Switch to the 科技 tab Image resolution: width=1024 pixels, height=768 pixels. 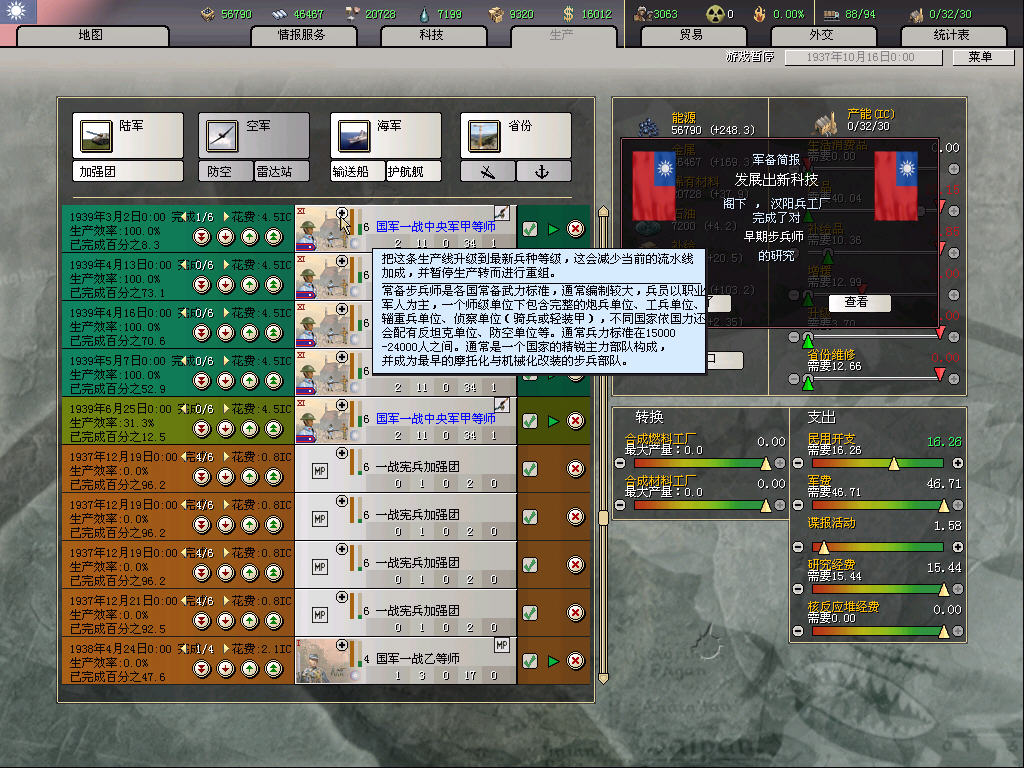click(x=433, y=35)
